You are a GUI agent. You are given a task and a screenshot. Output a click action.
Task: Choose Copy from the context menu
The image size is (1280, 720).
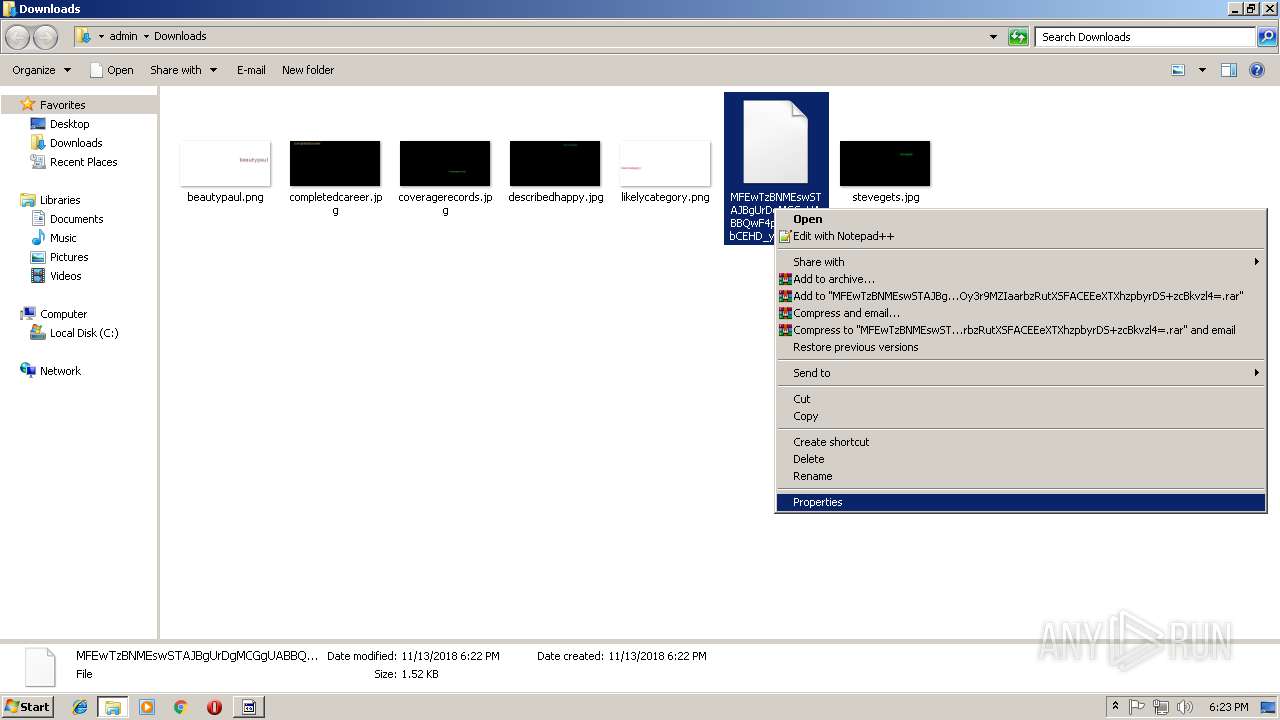pos(1020,416)
